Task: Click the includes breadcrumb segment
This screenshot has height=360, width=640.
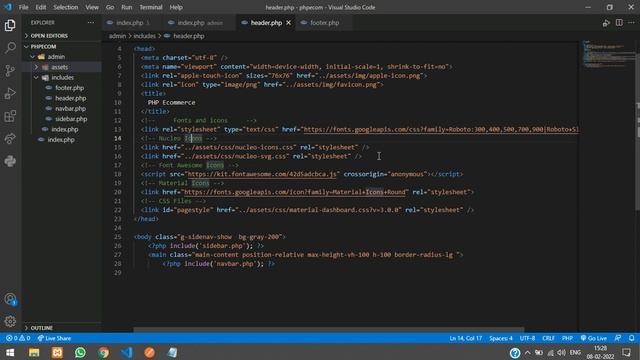Action: [x=144, y=36]
